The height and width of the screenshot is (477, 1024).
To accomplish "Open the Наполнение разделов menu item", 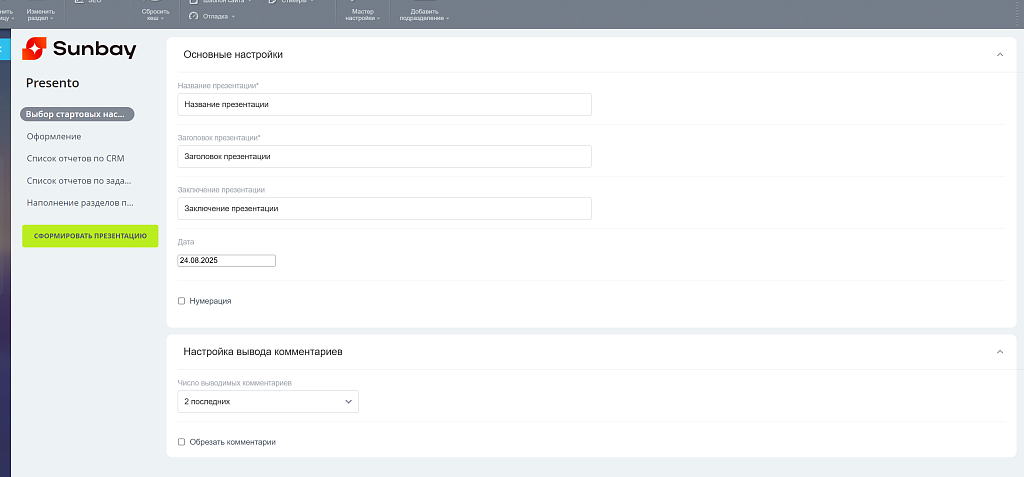I will (80, 202).
